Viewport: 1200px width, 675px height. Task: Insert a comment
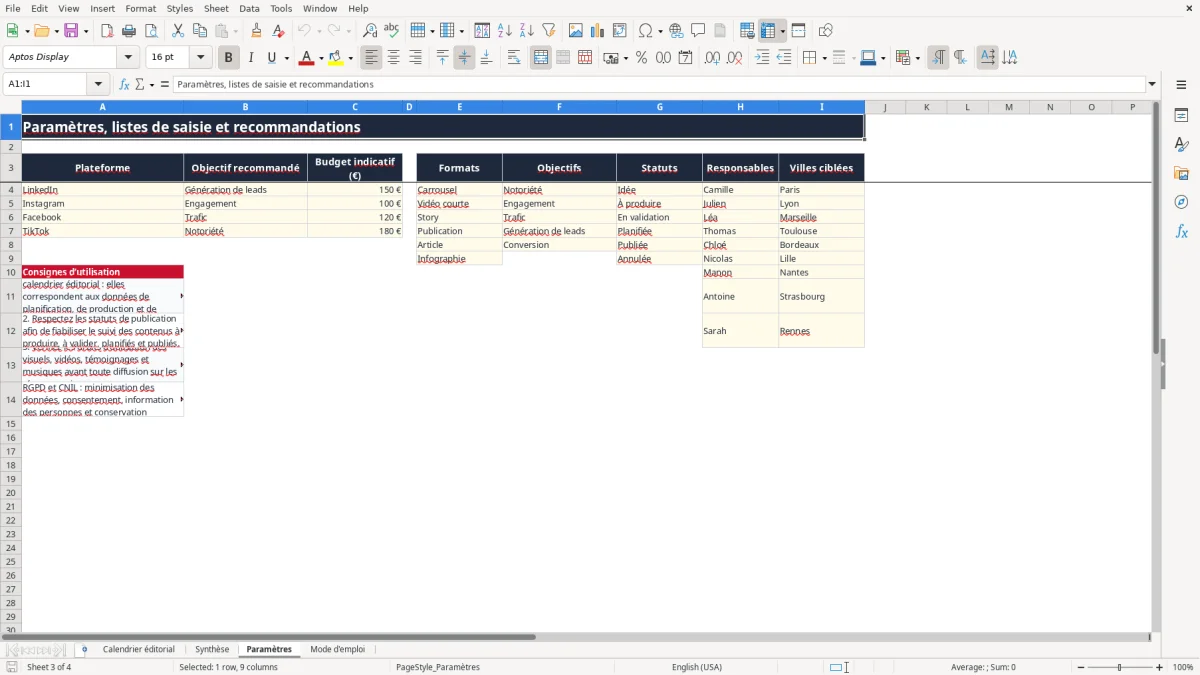698,31
